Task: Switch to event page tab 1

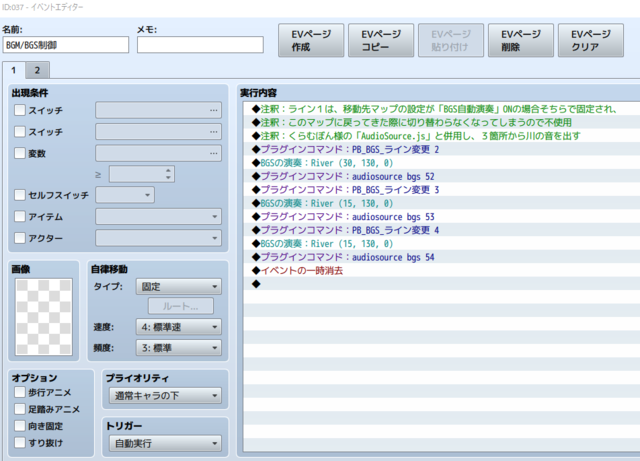Action: point(13,70)
